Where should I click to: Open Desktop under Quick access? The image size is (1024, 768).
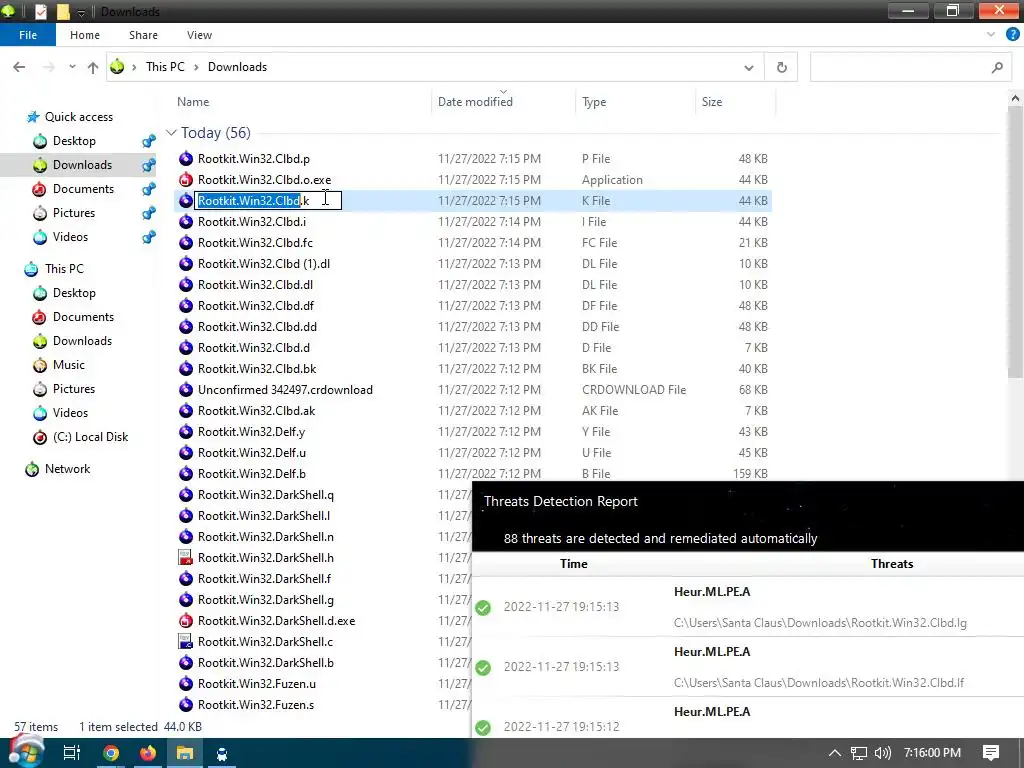coord(74,141)
